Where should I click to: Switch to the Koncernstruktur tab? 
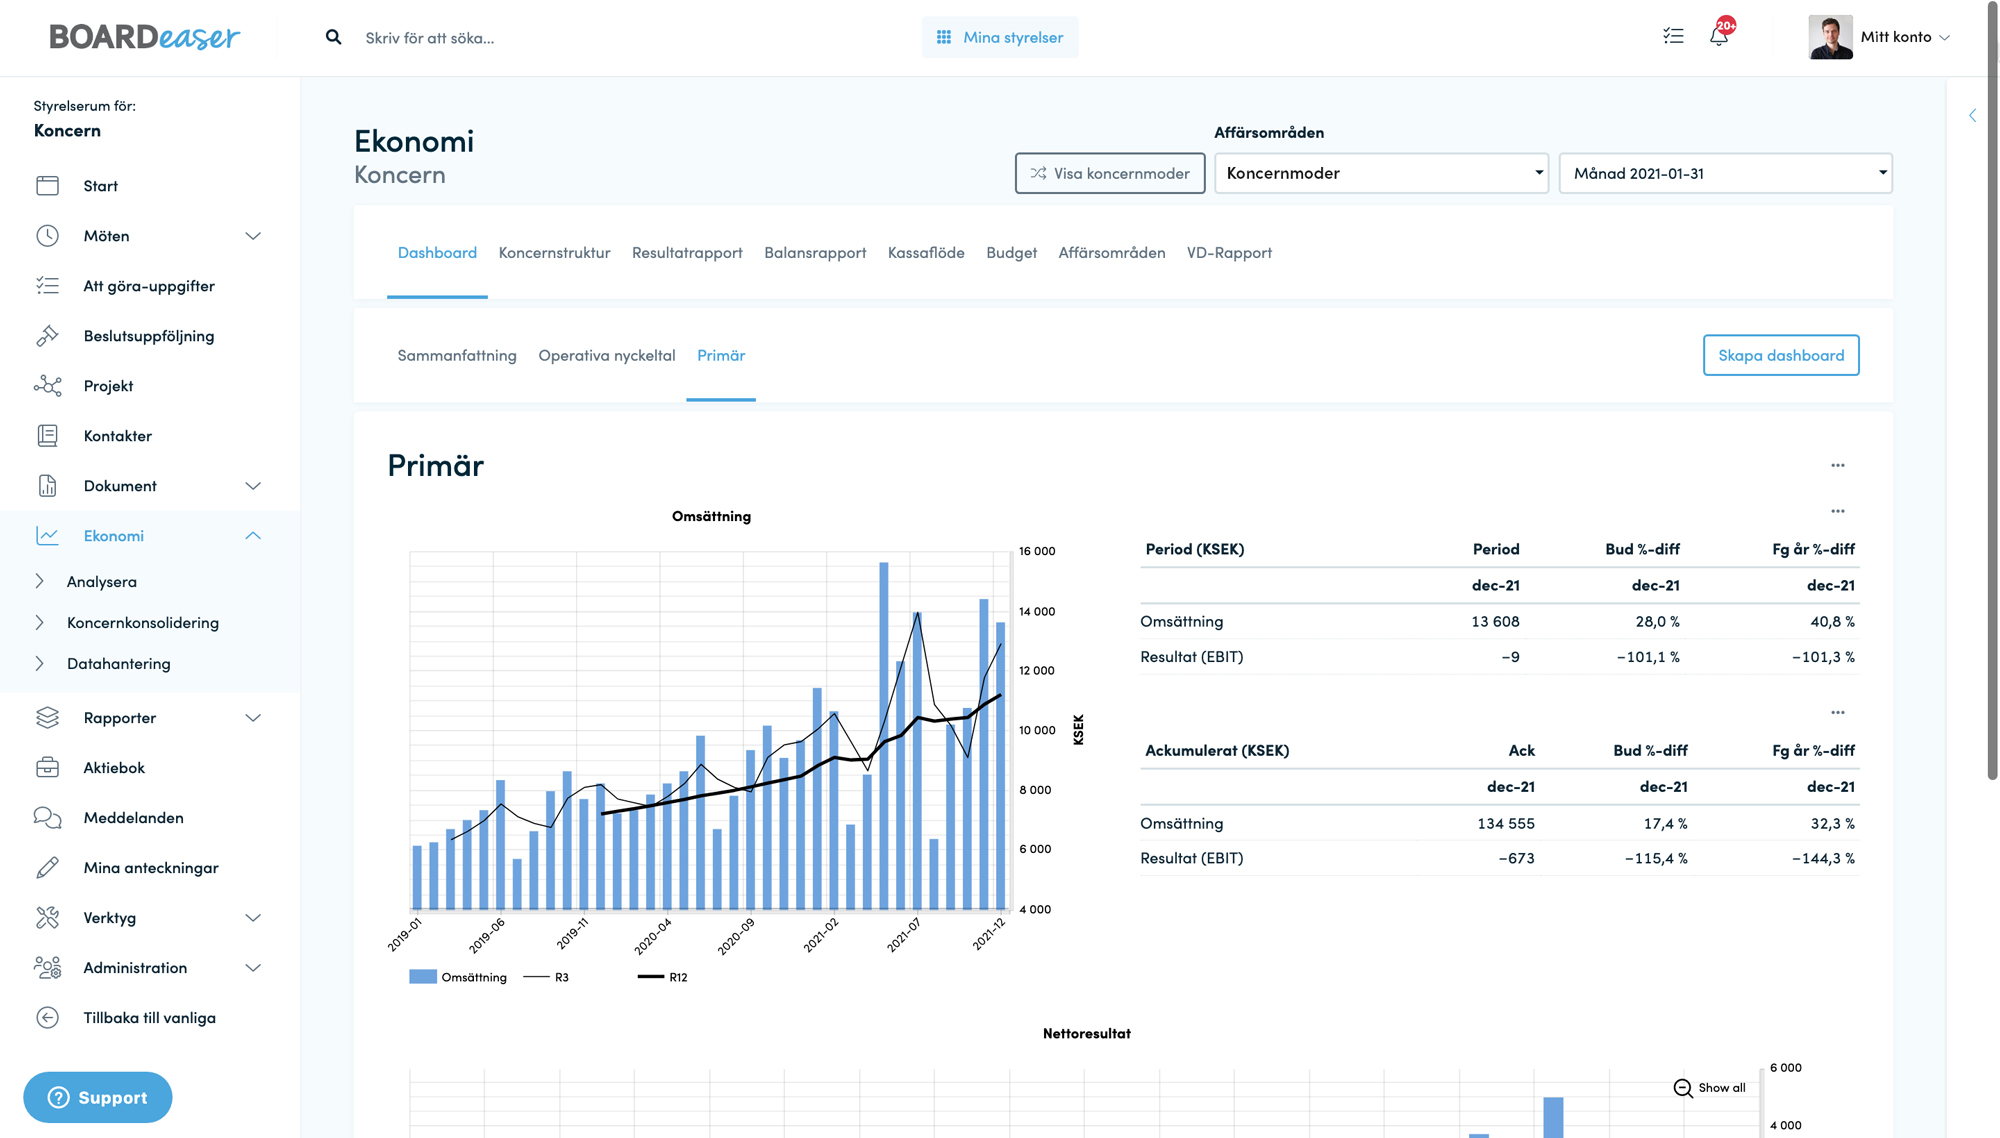point(554,253)
